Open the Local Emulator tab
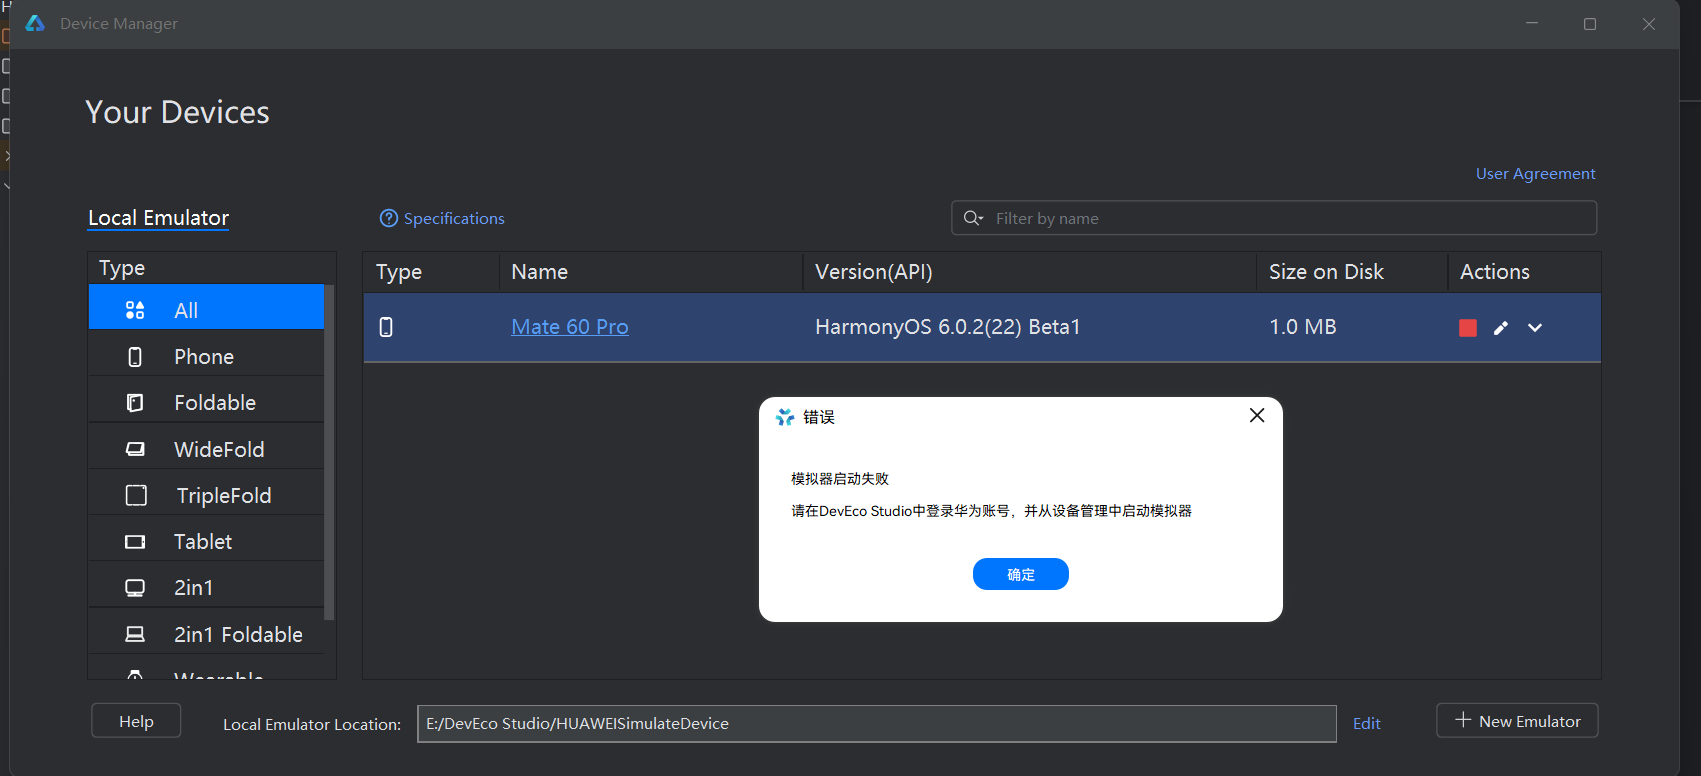 pyautogui.click(x=158, y=218)
